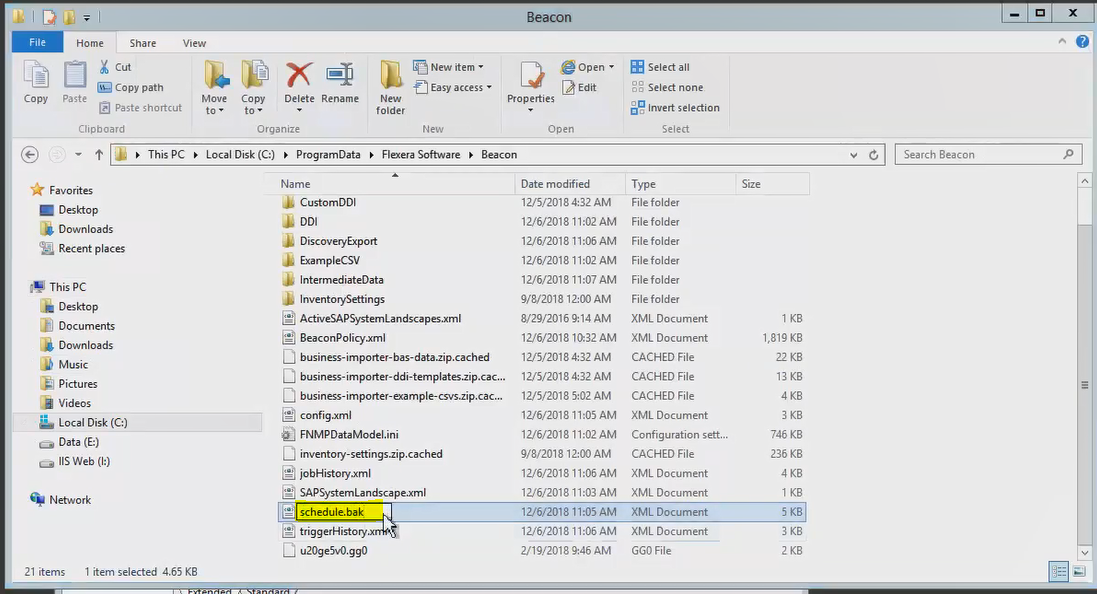Click Flexera Software in the breadcrumb
Viewport: 1097px width, 594px height.
click(421, 155)
